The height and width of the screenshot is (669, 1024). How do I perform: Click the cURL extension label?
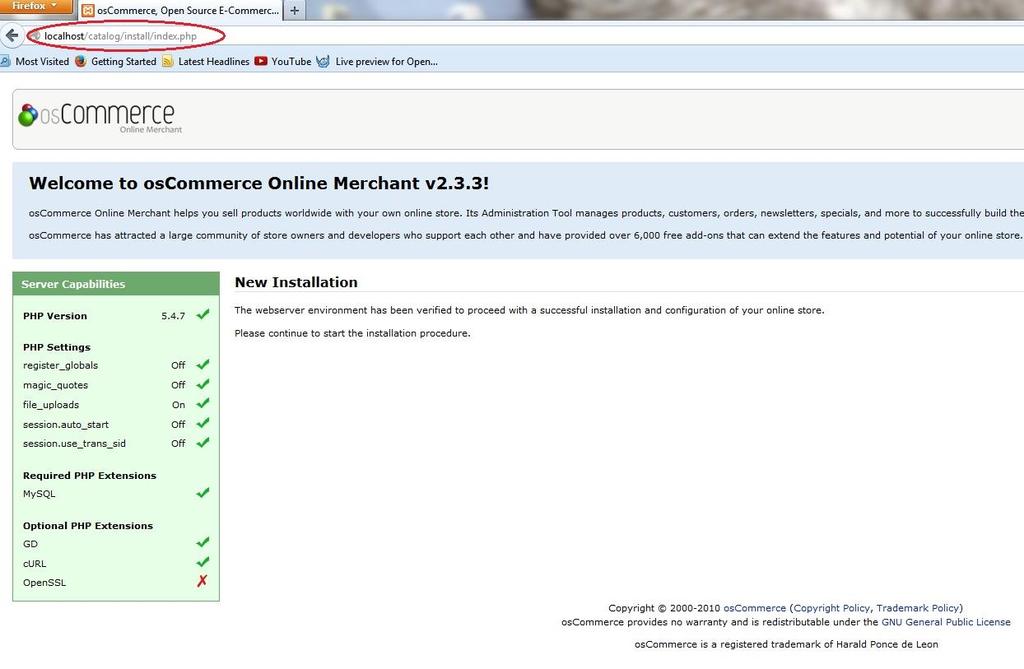35,564
